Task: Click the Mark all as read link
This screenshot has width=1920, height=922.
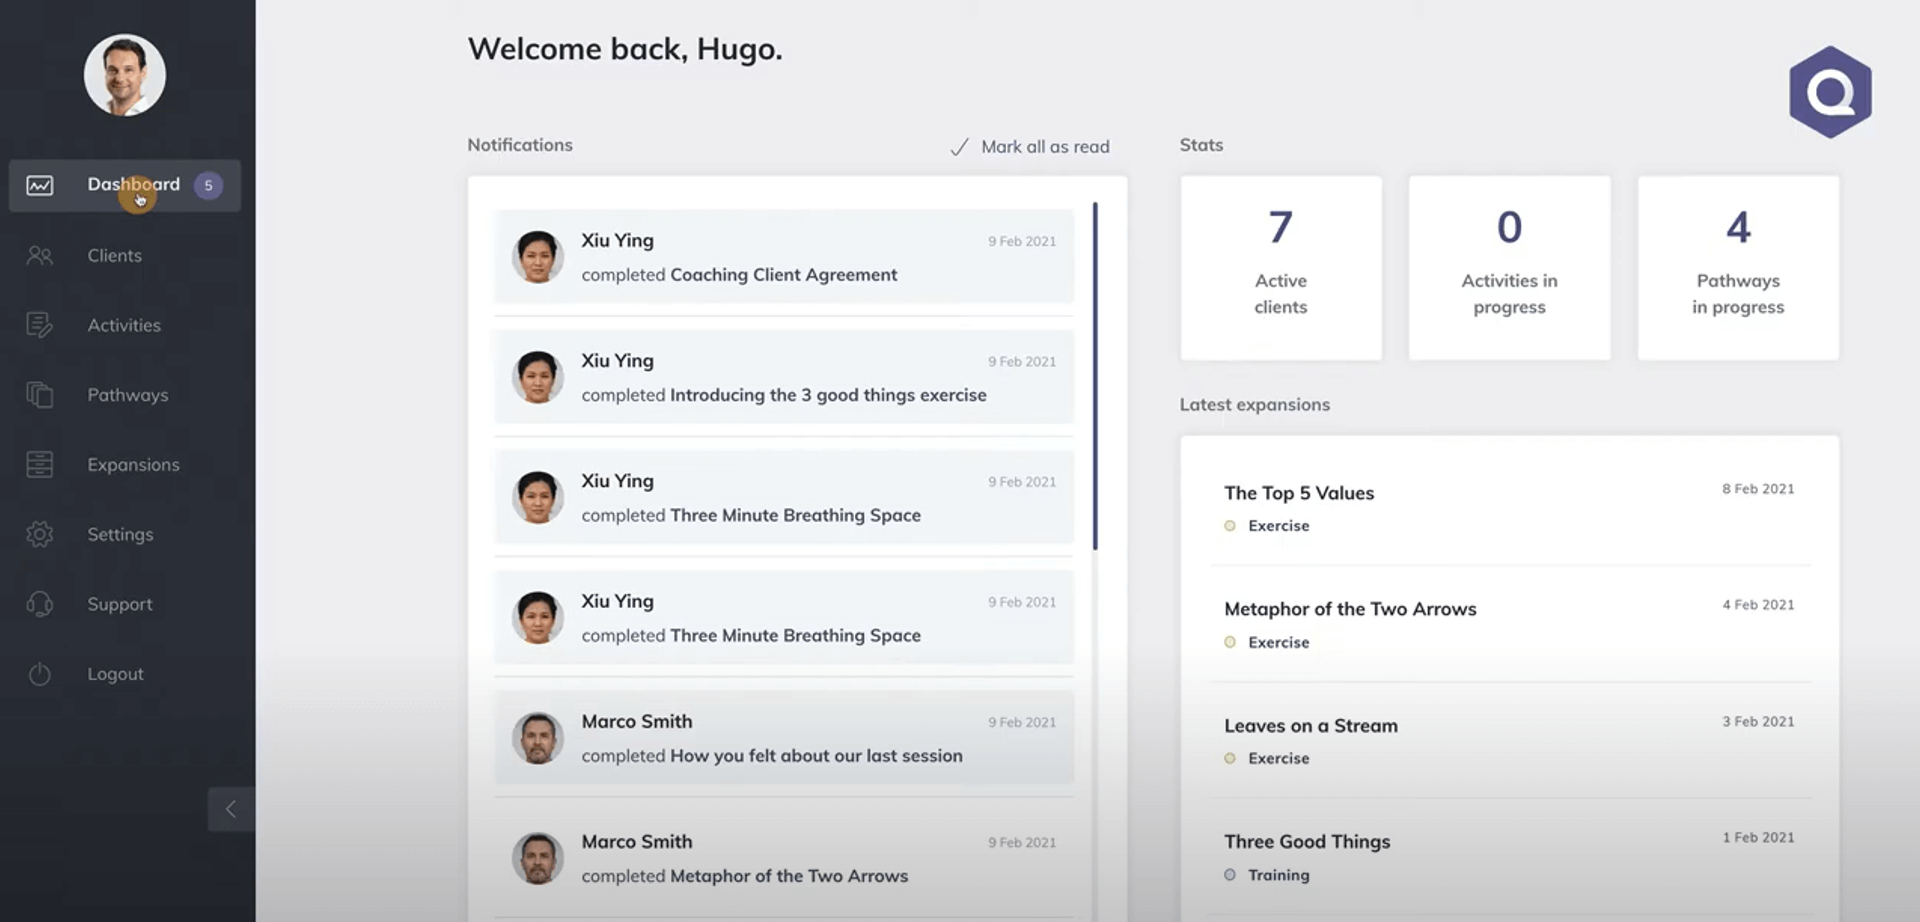Action: point(1045,147)
